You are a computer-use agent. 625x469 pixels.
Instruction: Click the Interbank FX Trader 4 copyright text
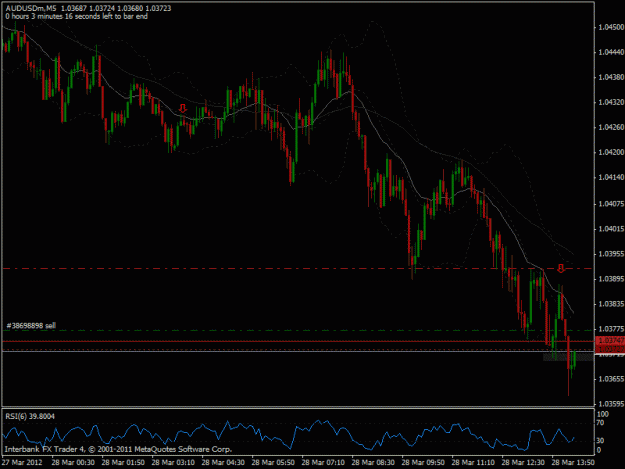click(118, 449)
